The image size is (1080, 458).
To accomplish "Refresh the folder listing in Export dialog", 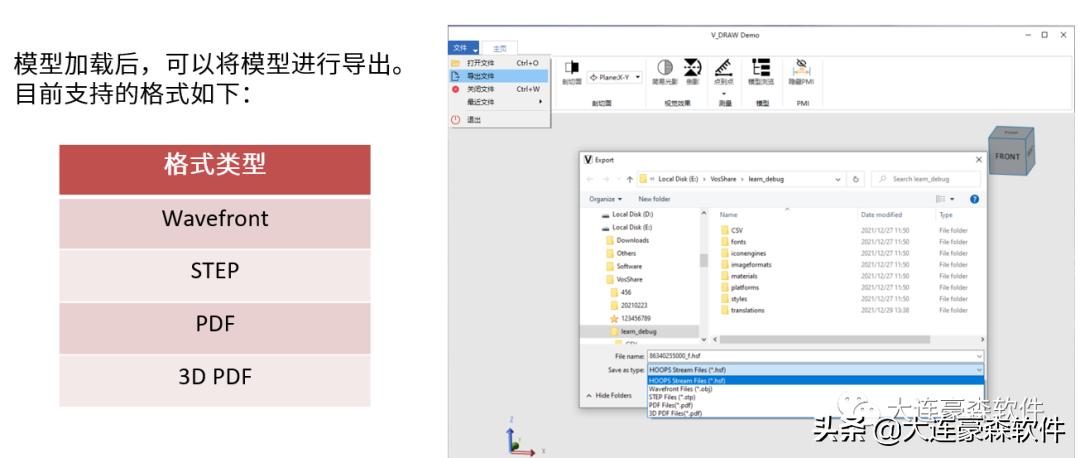I will click(x=855, y=179).
